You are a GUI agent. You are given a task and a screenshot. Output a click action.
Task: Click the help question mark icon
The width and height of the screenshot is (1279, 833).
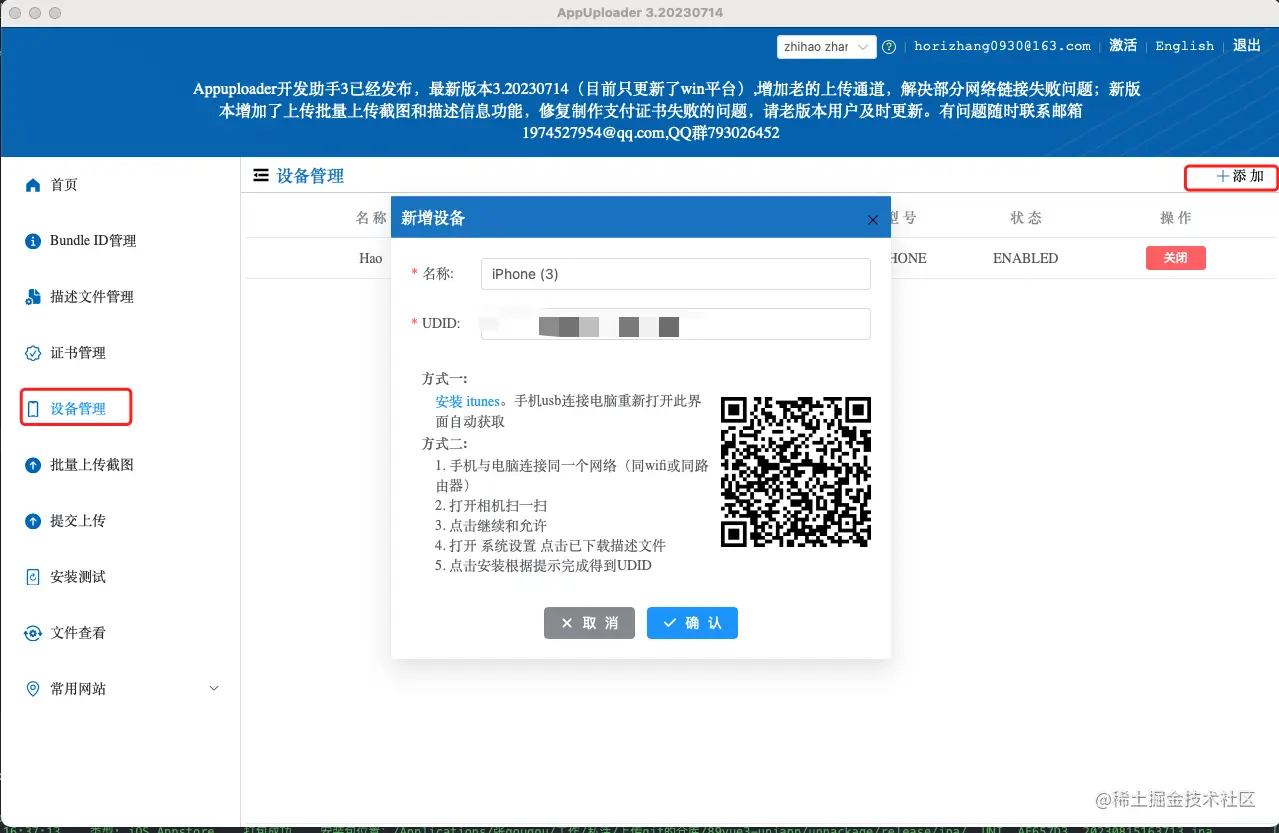(890, 46)
